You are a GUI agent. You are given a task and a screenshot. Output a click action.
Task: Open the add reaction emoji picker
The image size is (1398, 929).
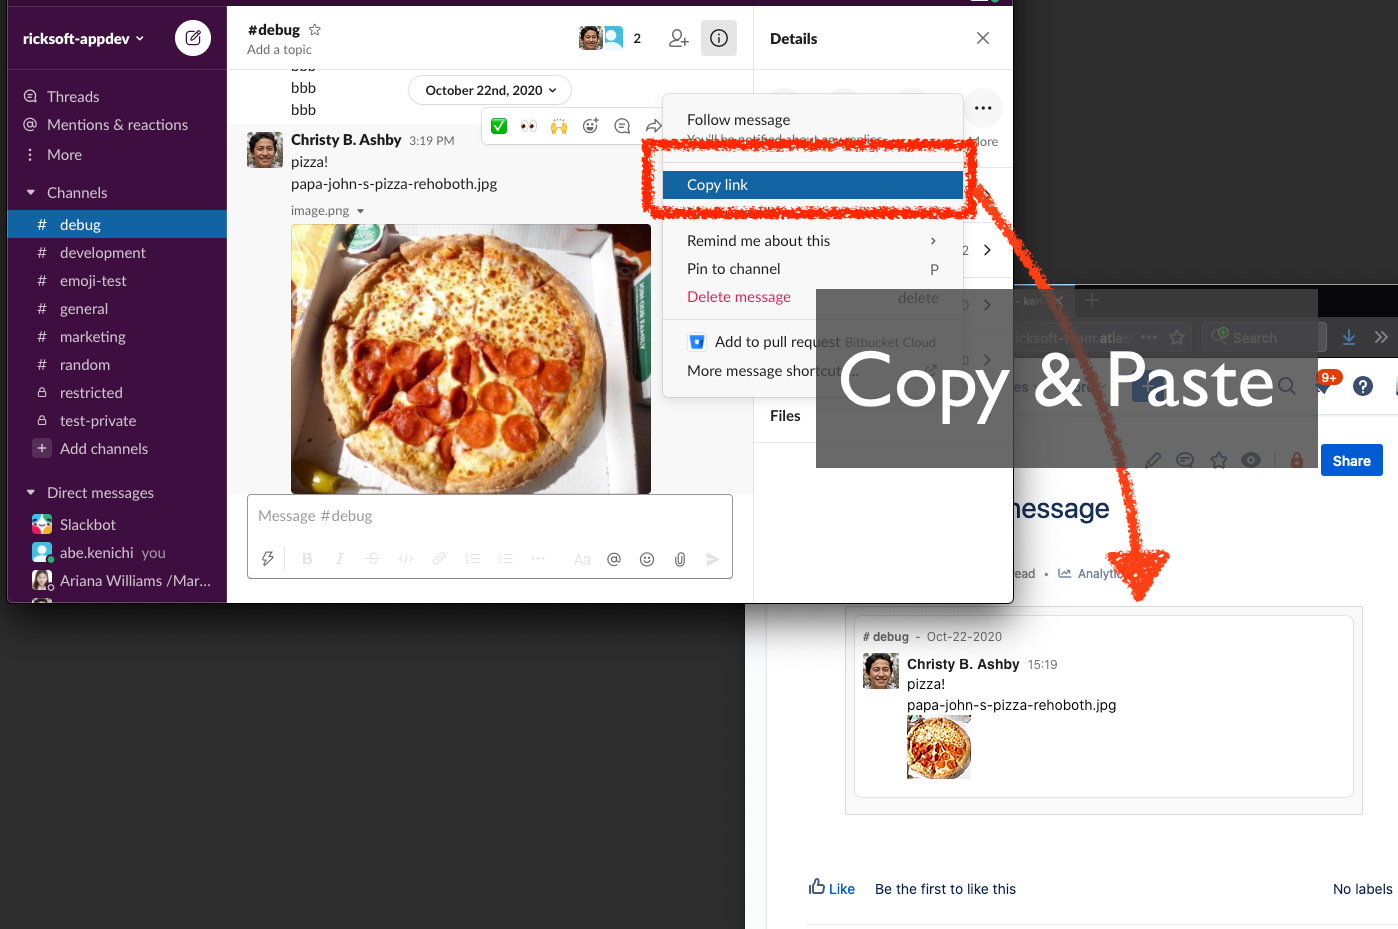[x=591, y=126]
